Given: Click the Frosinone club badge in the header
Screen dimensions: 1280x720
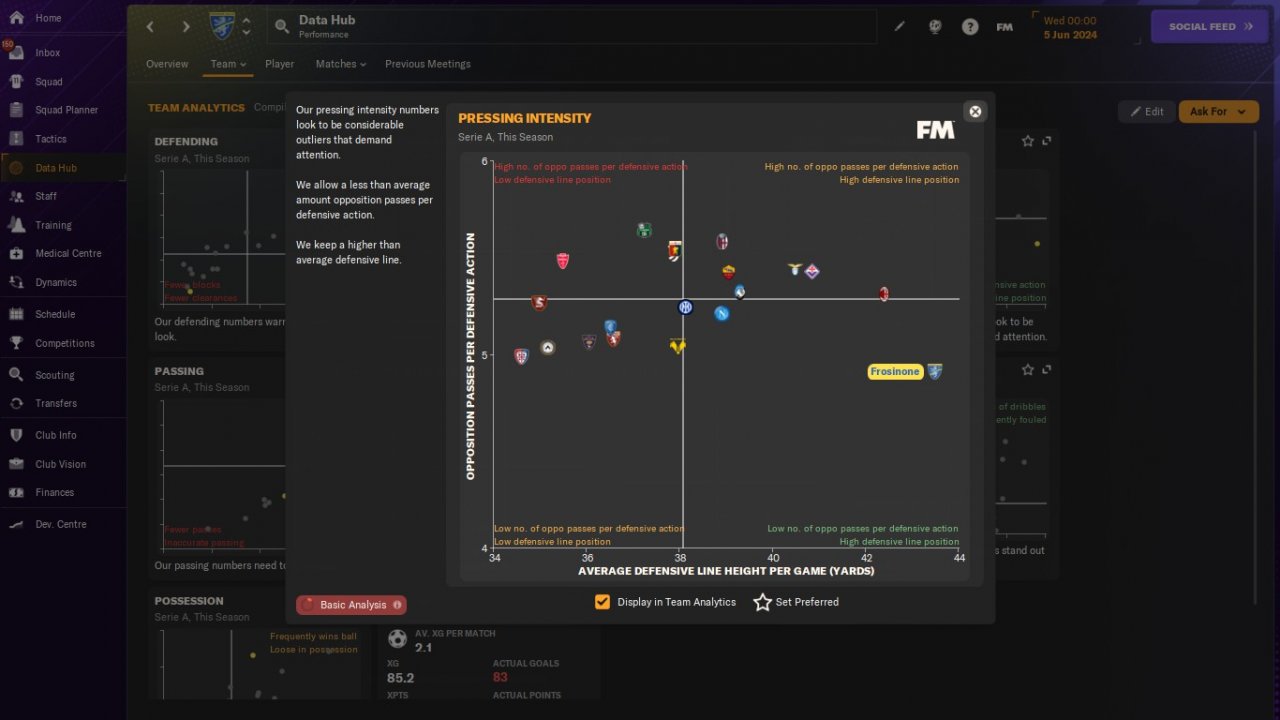Looking at the screenshot, I should tap(222, 26).
